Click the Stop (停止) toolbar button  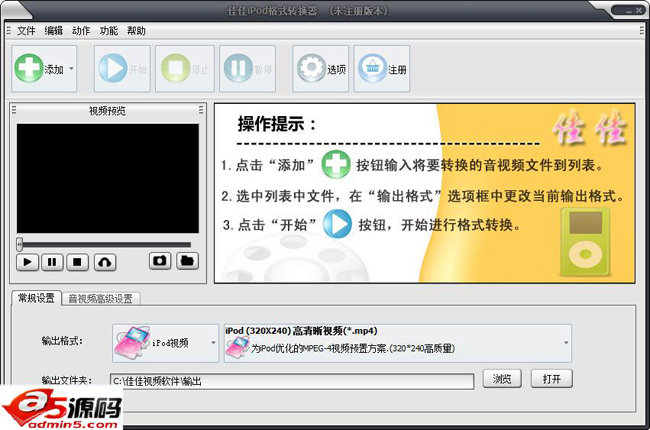point(184,68)
